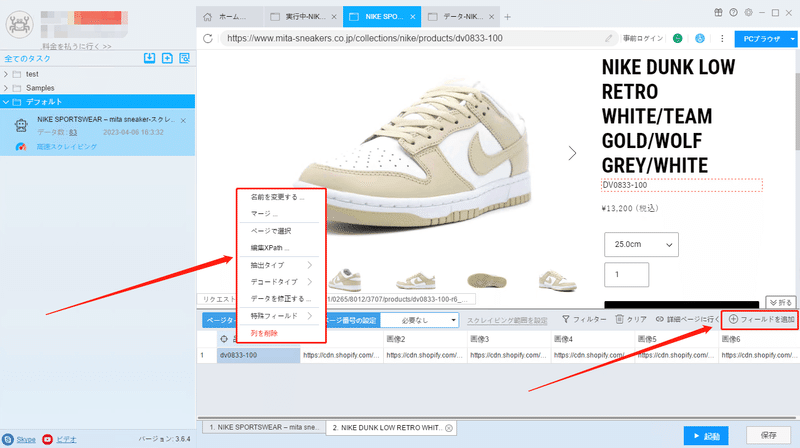Click the dv0833-100 table cell
800x448 pixels.
pyautogui.click(x=259, y=355)
